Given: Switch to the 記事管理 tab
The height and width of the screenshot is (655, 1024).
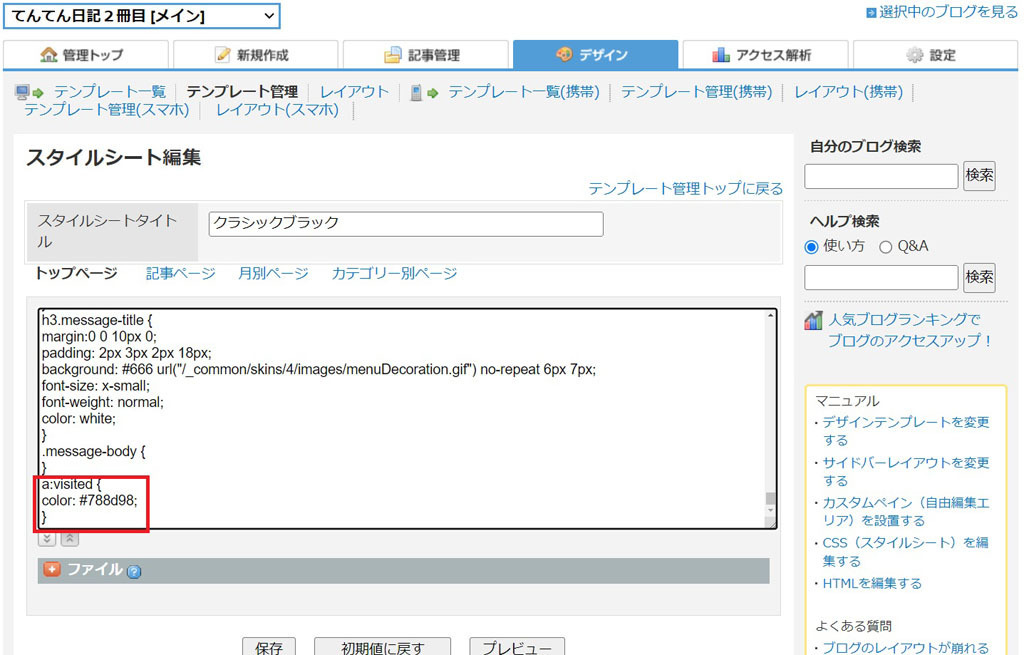Looking at the screenshot, I should click(425, 55).
